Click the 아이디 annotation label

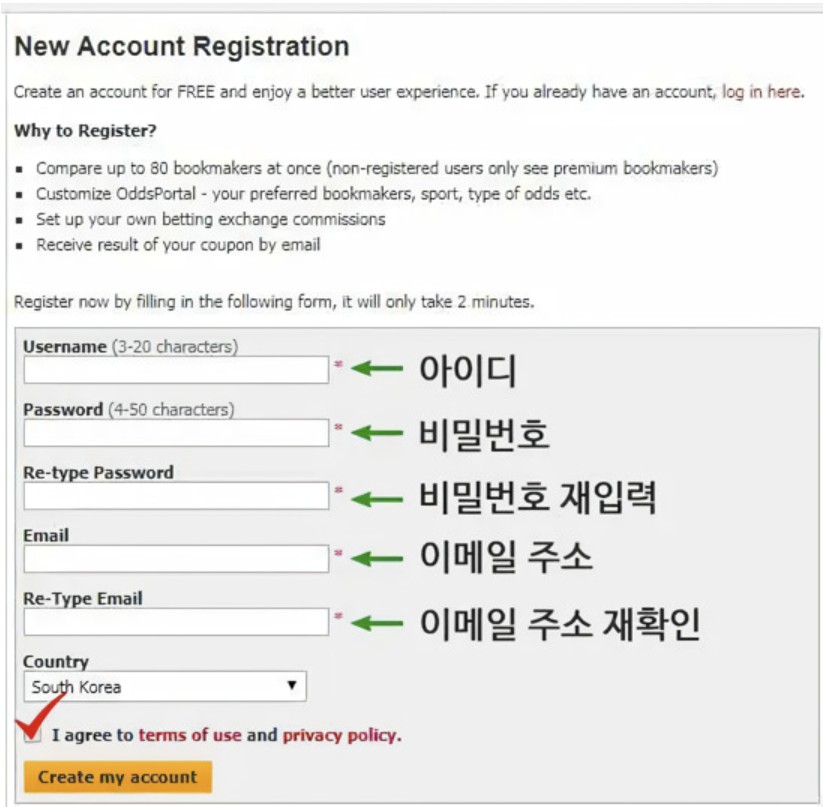pyautogui.click(x=468, y=370)
